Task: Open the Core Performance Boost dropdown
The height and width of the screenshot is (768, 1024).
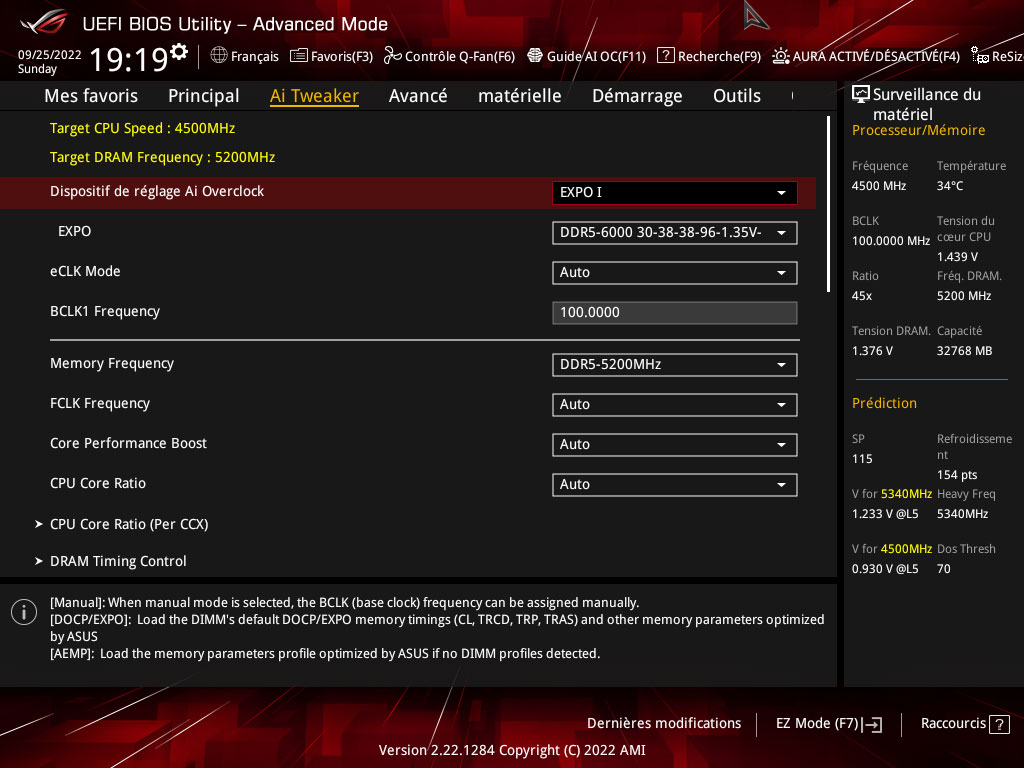Action: pyautogui.click(x=674, y=444)
